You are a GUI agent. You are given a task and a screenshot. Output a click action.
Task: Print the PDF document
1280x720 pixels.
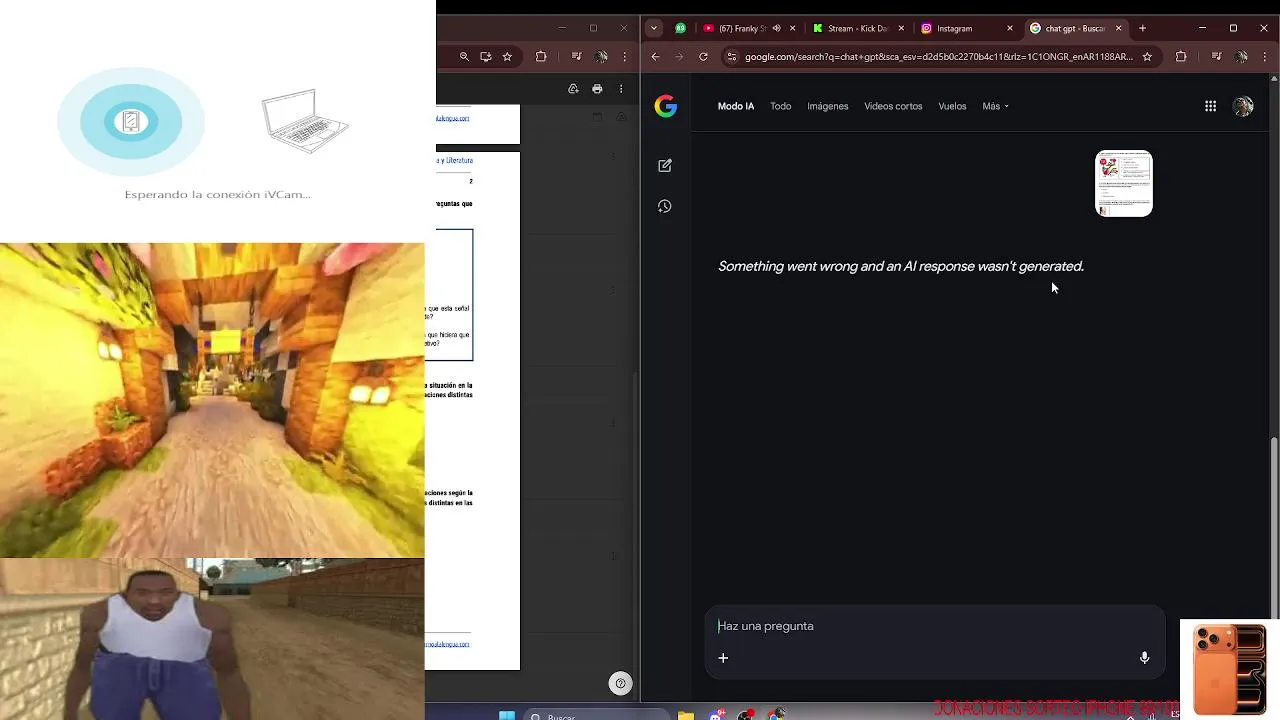[597, 89]
